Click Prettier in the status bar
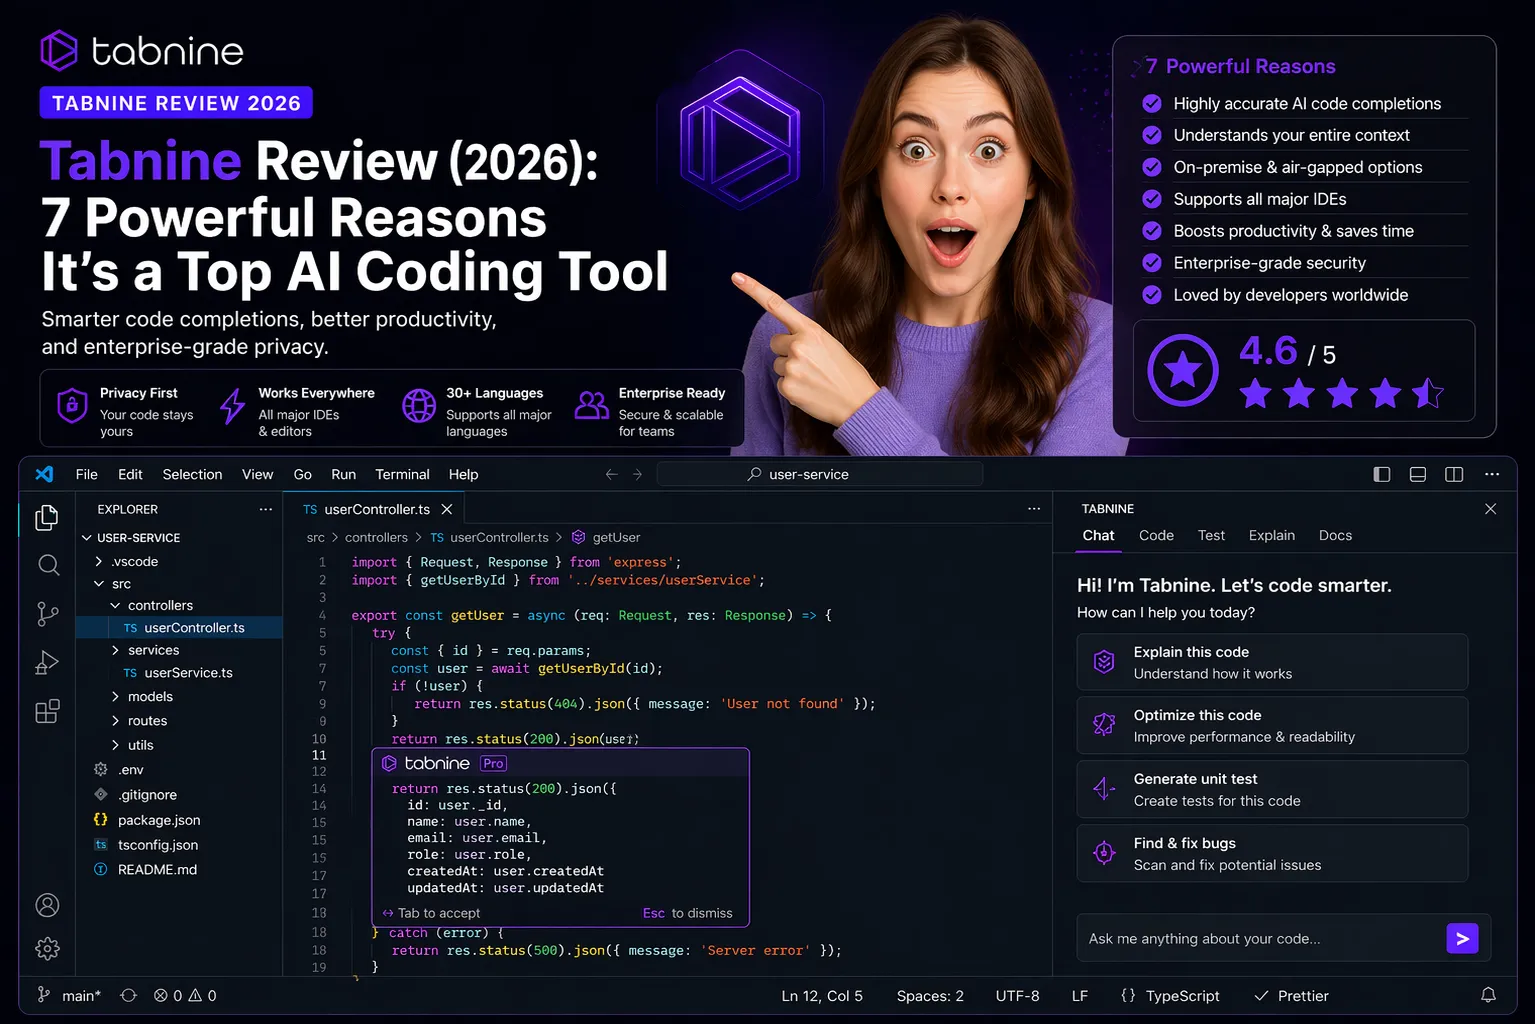Viewport: 1535px width, 1024px height. 1292,995
